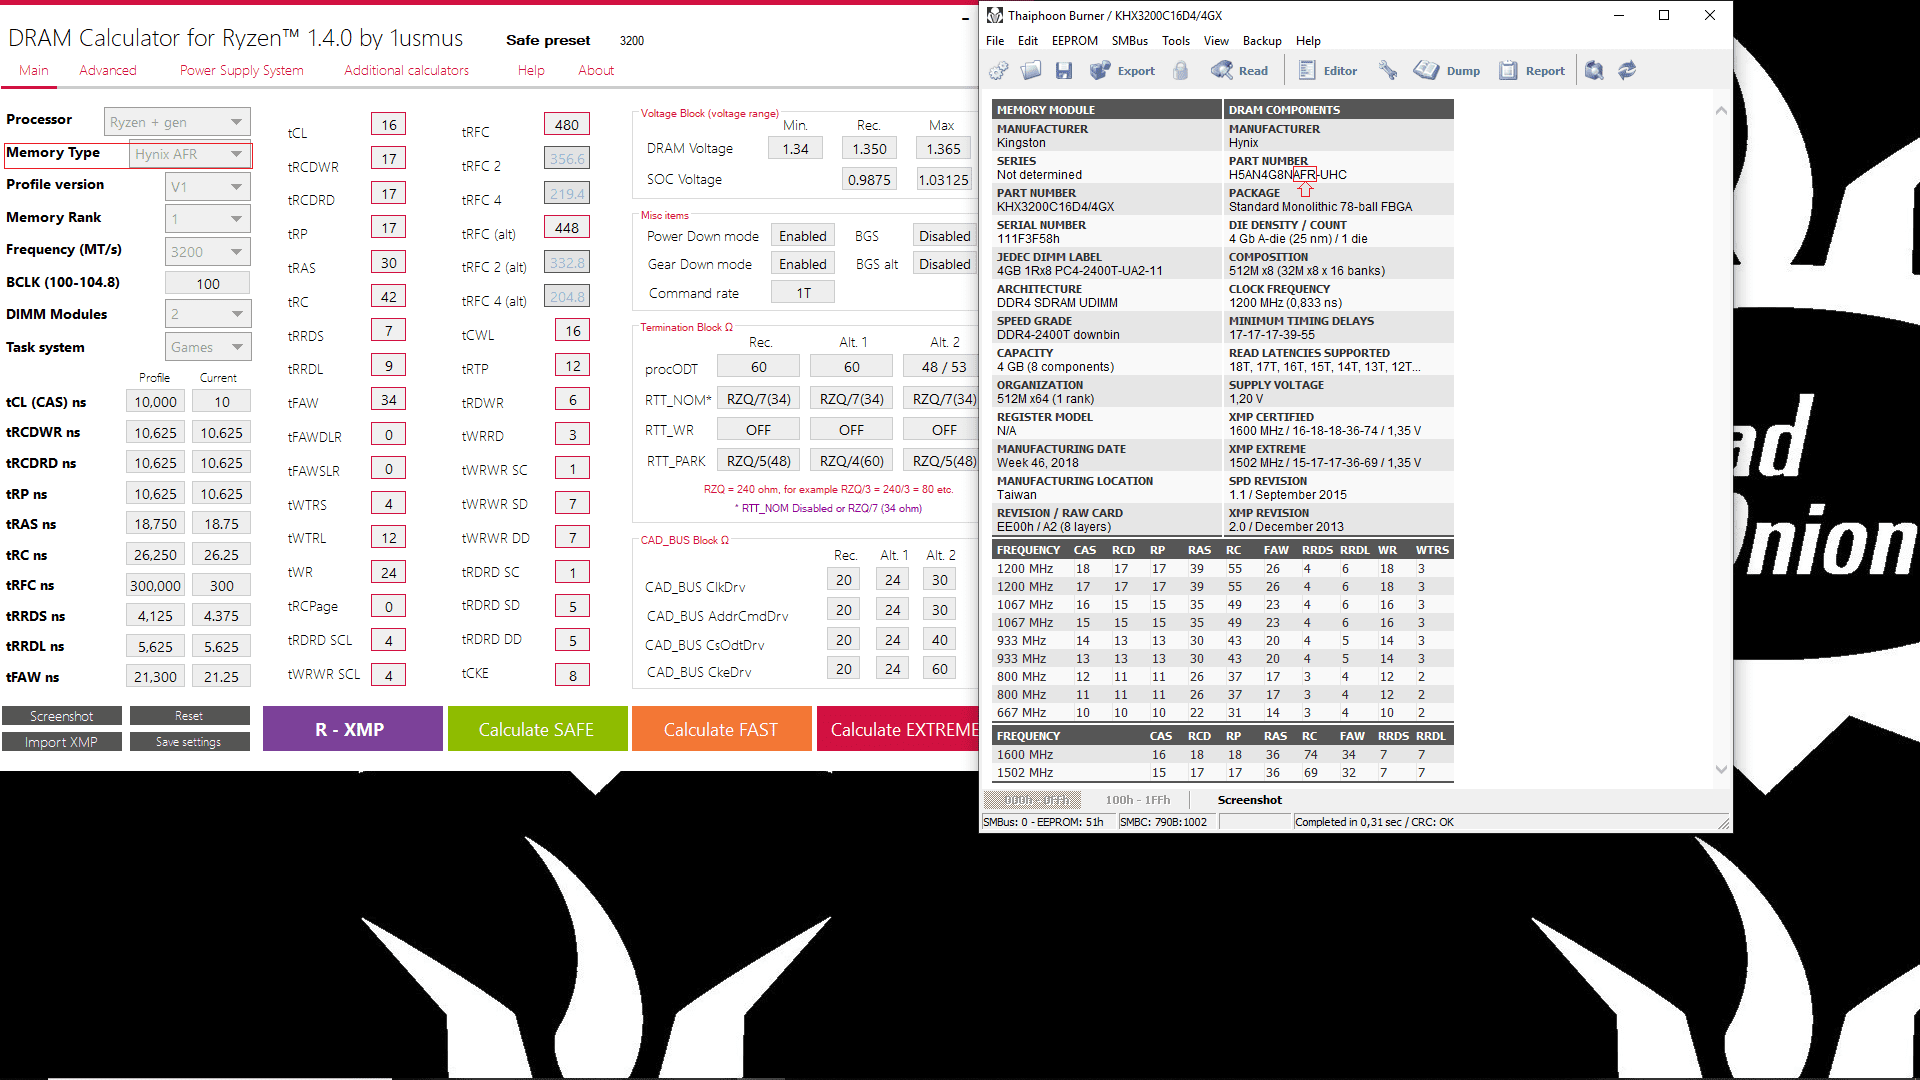Click the Kingston manufacturer text
1920x1080 pixels.
coord(1021,143)
